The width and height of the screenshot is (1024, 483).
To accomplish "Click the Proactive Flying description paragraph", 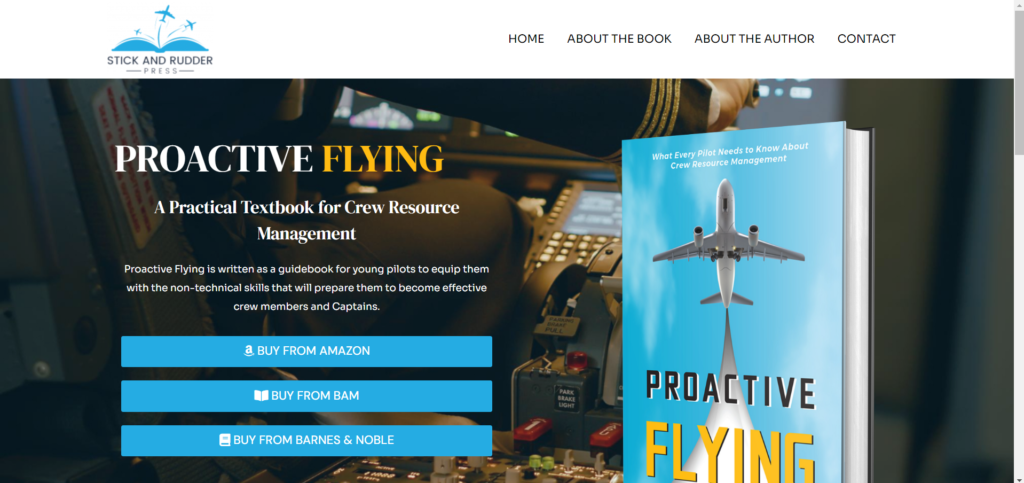I will click(x=306, y=288).
